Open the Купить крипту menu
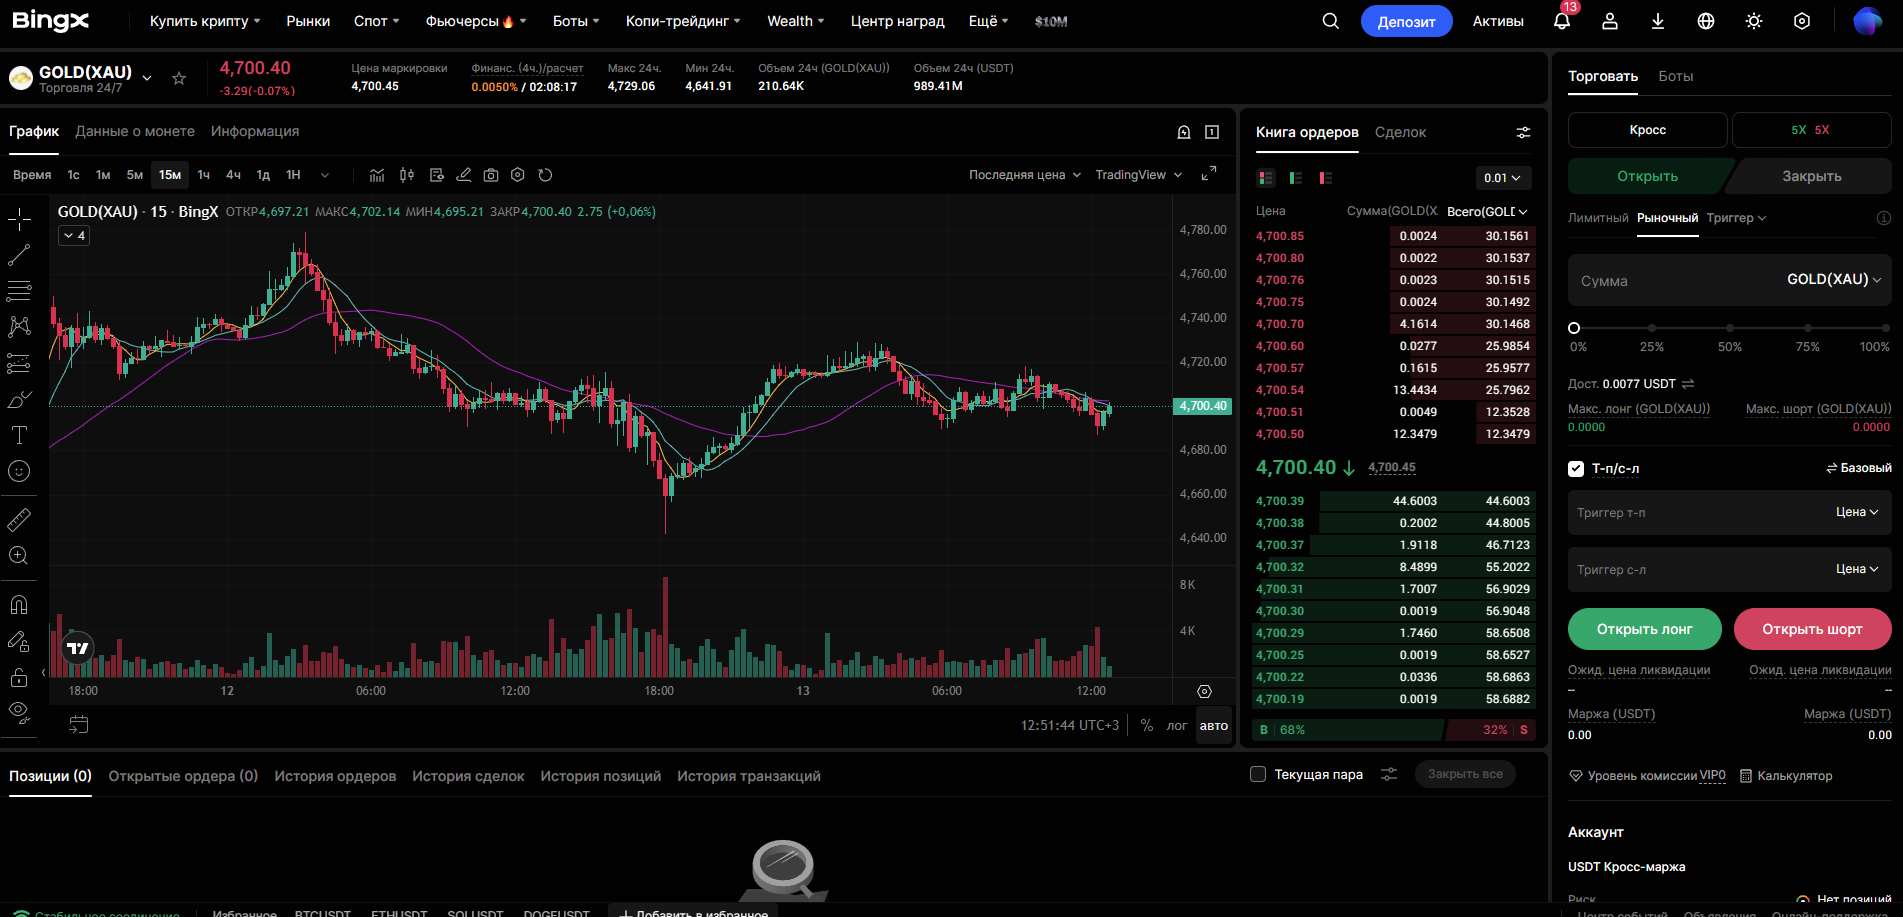Viewport: 1903px width, 917px height. [204, 21]
